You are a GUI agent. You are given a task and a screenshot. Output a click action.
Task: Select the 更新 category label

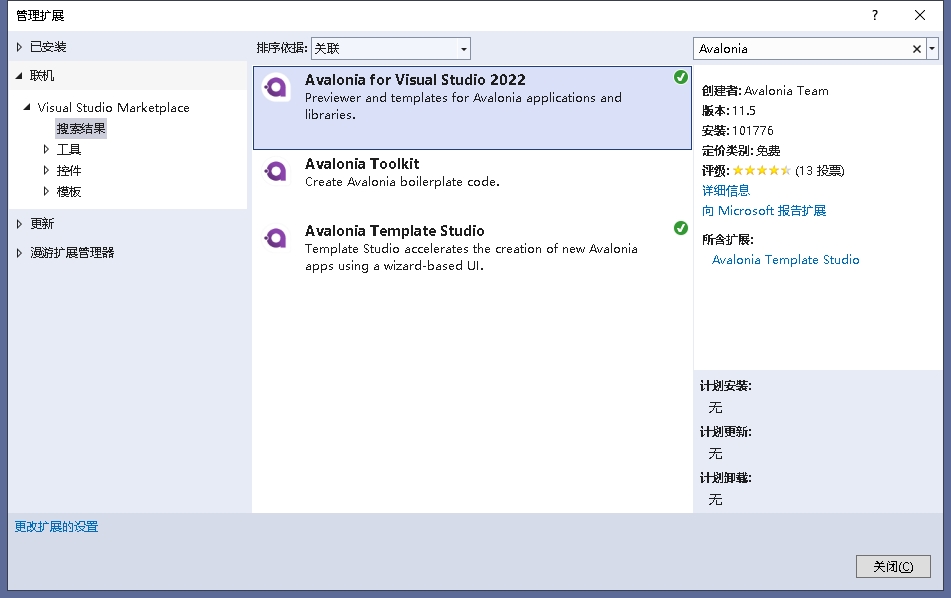[42, 224]
